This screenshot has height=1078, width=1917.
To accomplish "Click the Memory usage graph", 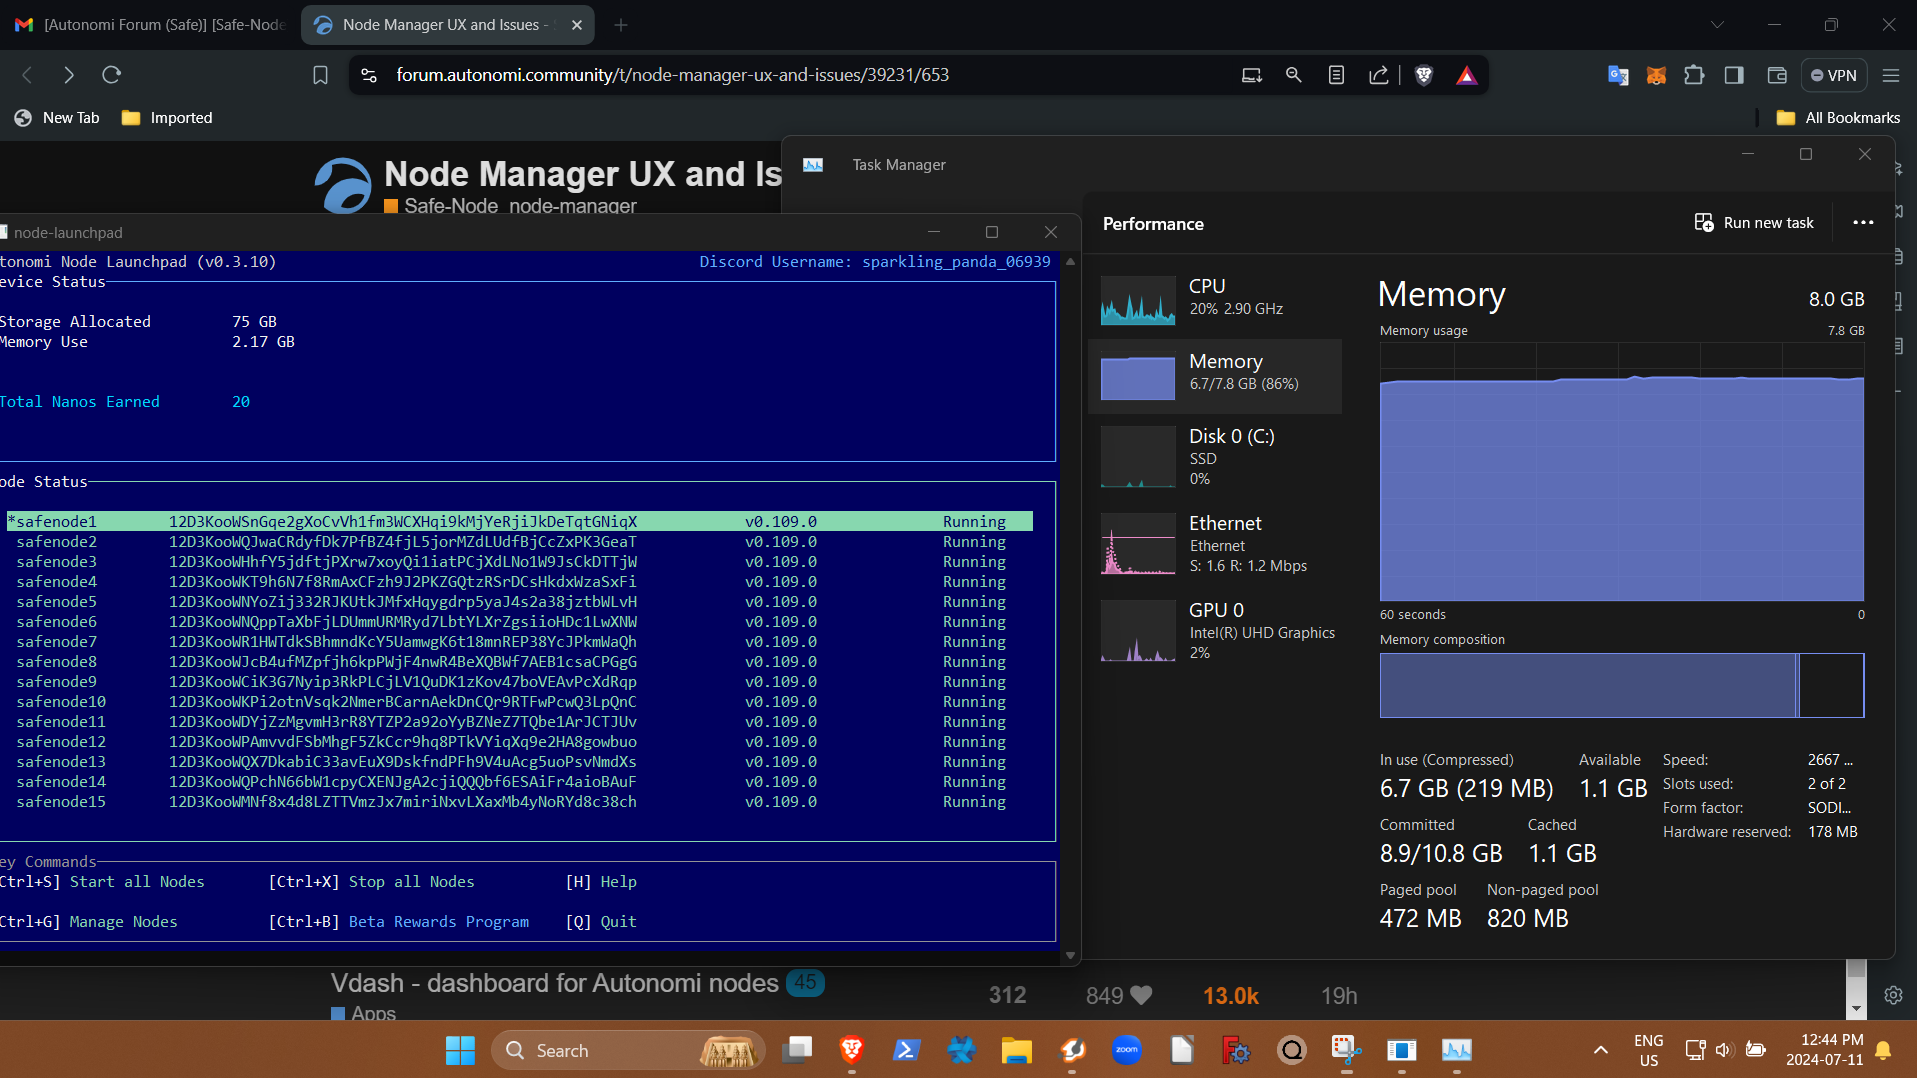I will pos(1622,472).
